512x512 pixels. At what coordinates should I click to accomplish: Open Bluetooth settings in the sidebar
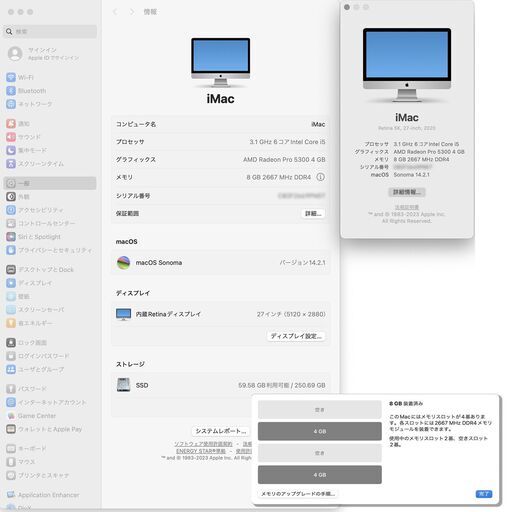point(50,91)
